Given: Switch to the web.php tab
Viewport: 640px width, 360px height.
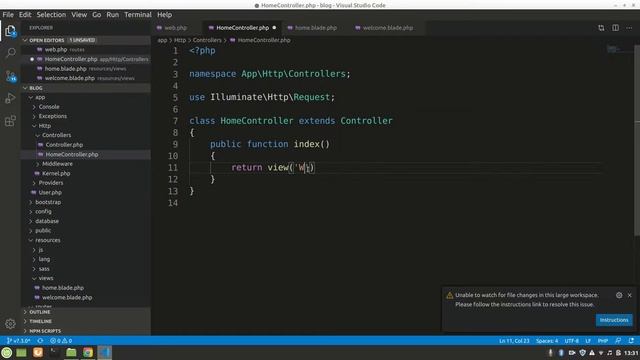Looking at the screenshot, I should click(x=176, y=28).
